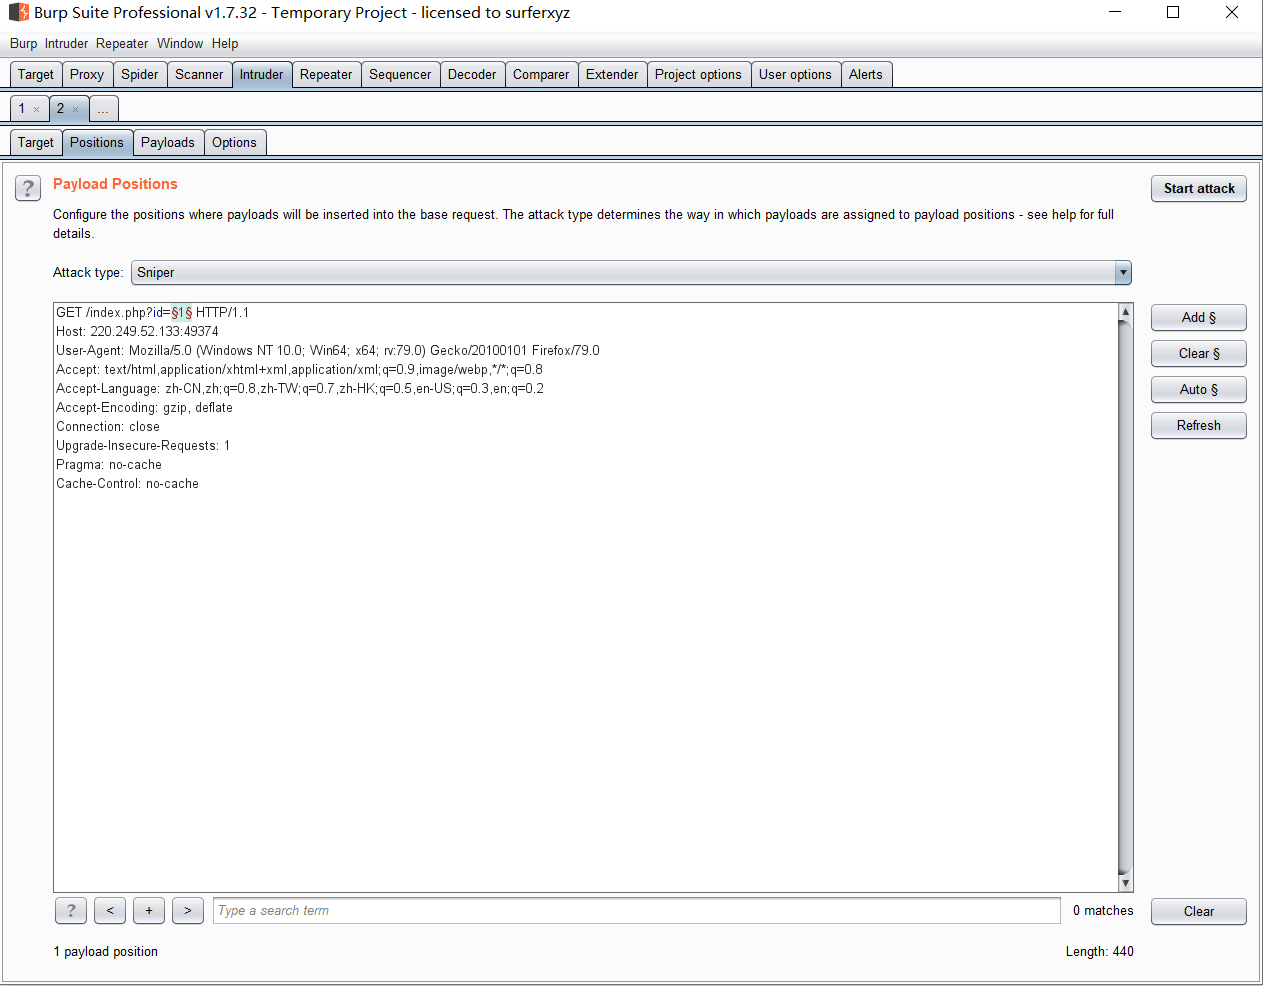This screenshot has height=986, width=1263.
Task: Select the Positions sub-tab
Action: click(97, 143)
